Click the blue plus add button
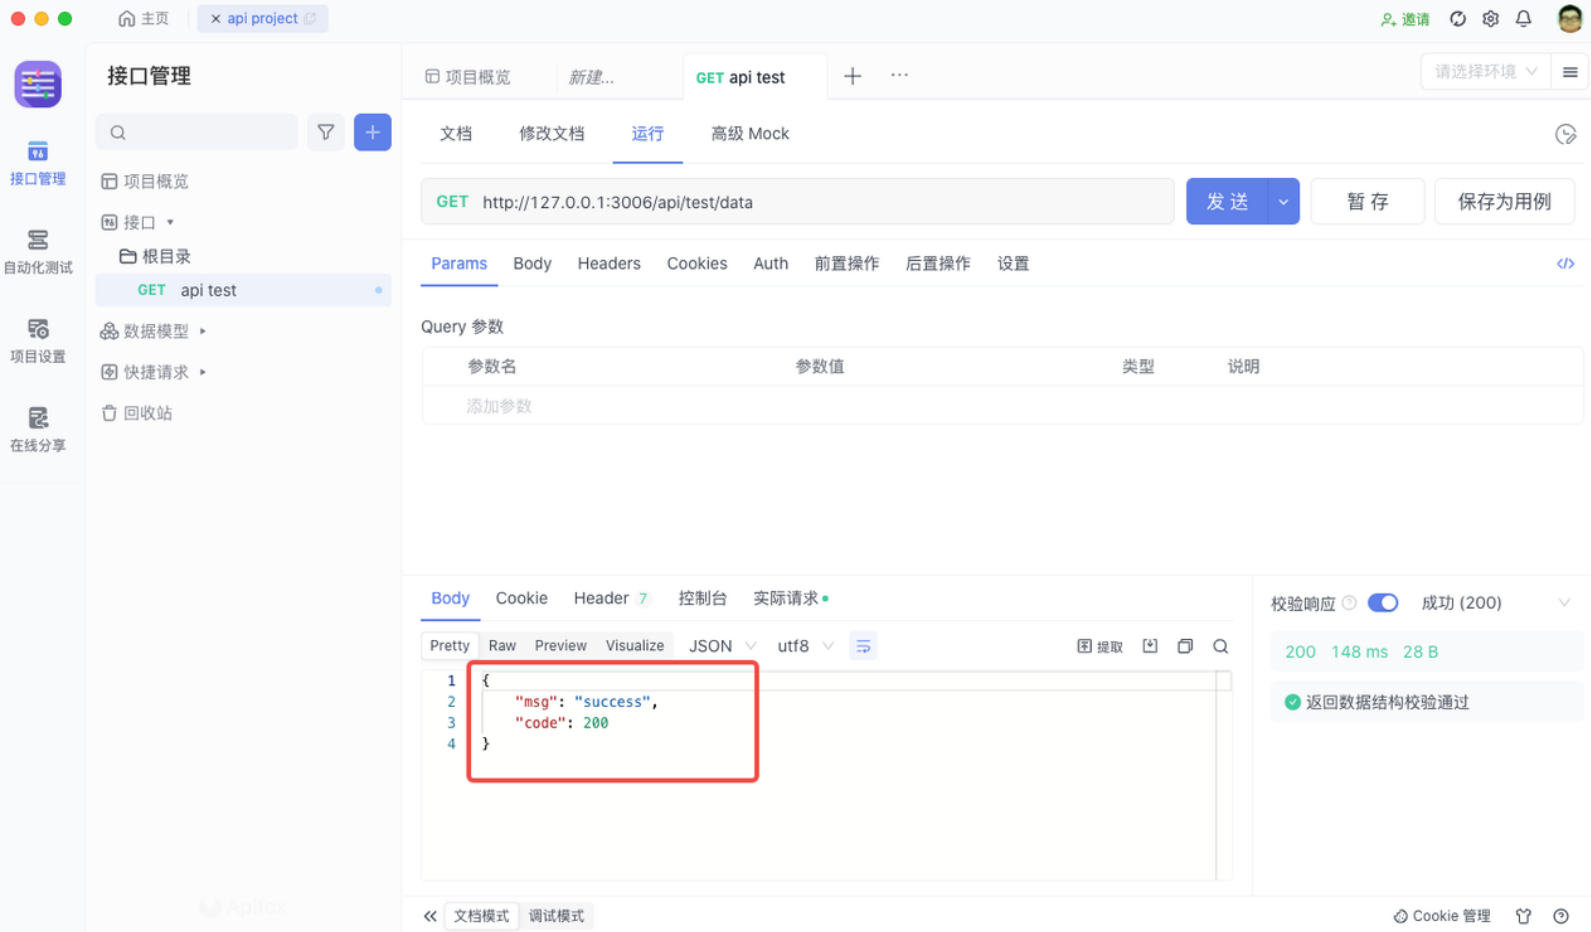 (x=372, y=132)
